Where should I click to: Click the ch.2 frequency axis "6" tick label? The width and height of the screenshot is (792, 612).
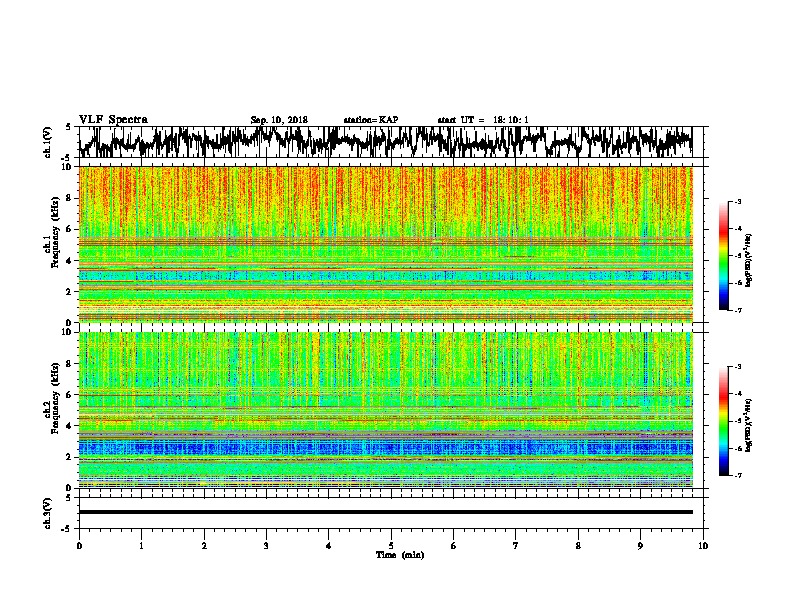pyautogui.click(x=70, y=394)
